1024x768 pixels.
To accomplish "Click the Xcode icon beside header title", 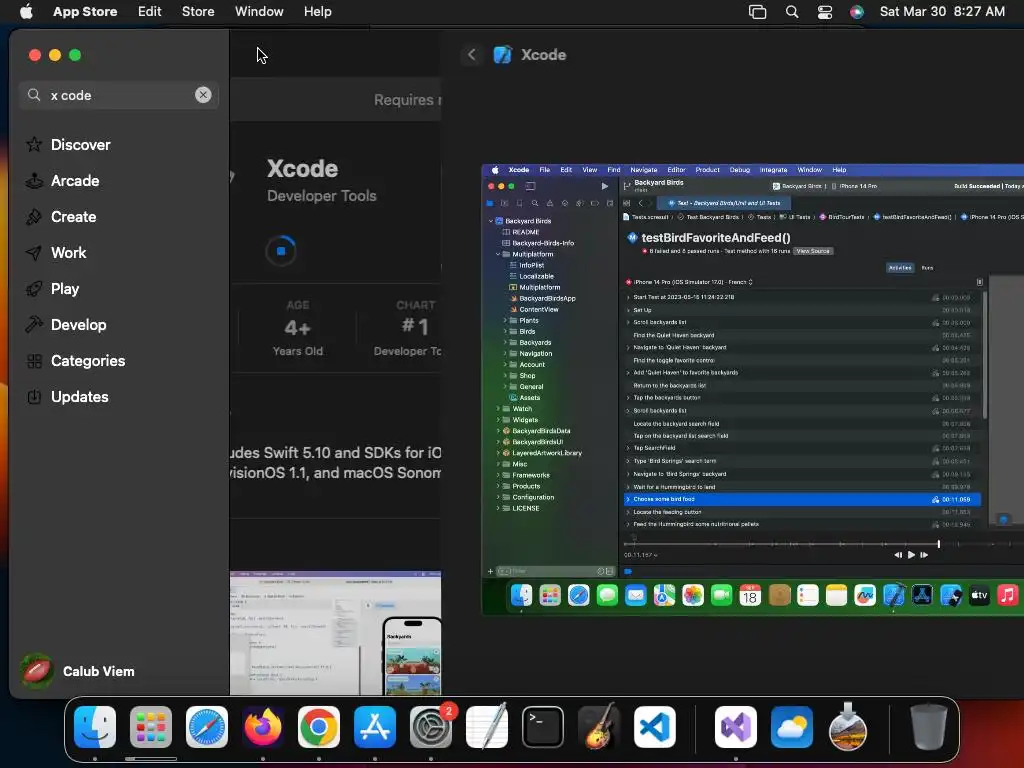I will [502, 55].
